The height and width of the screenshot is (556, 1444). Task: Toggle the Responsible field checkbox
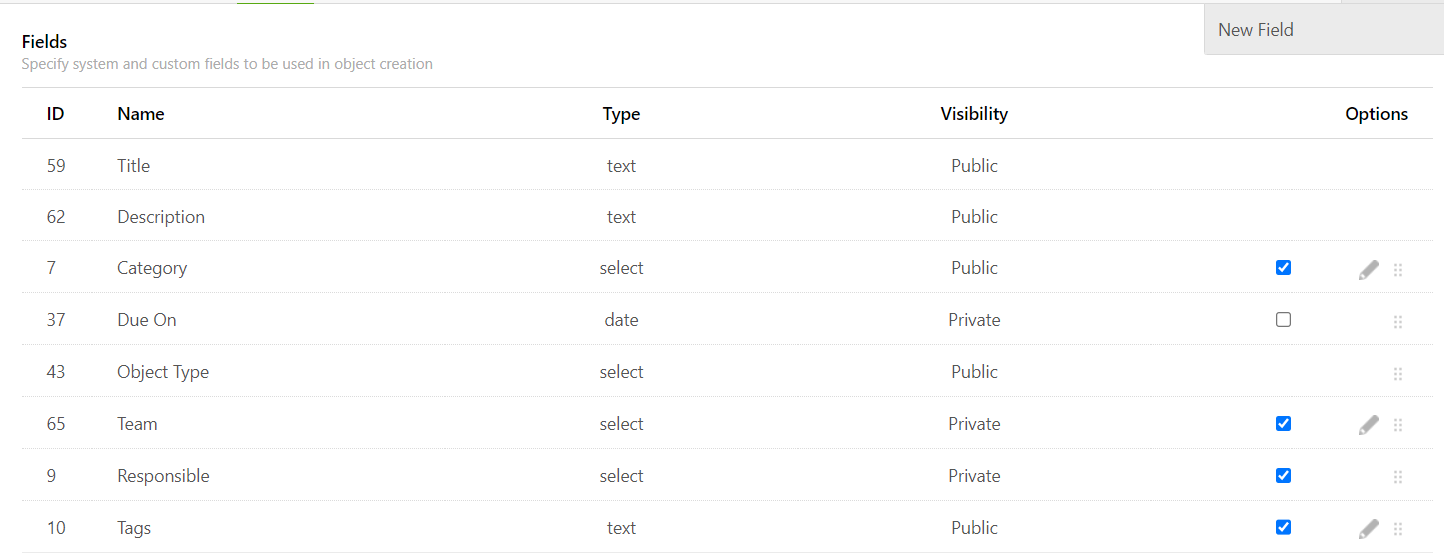(x=1284, y=475)
